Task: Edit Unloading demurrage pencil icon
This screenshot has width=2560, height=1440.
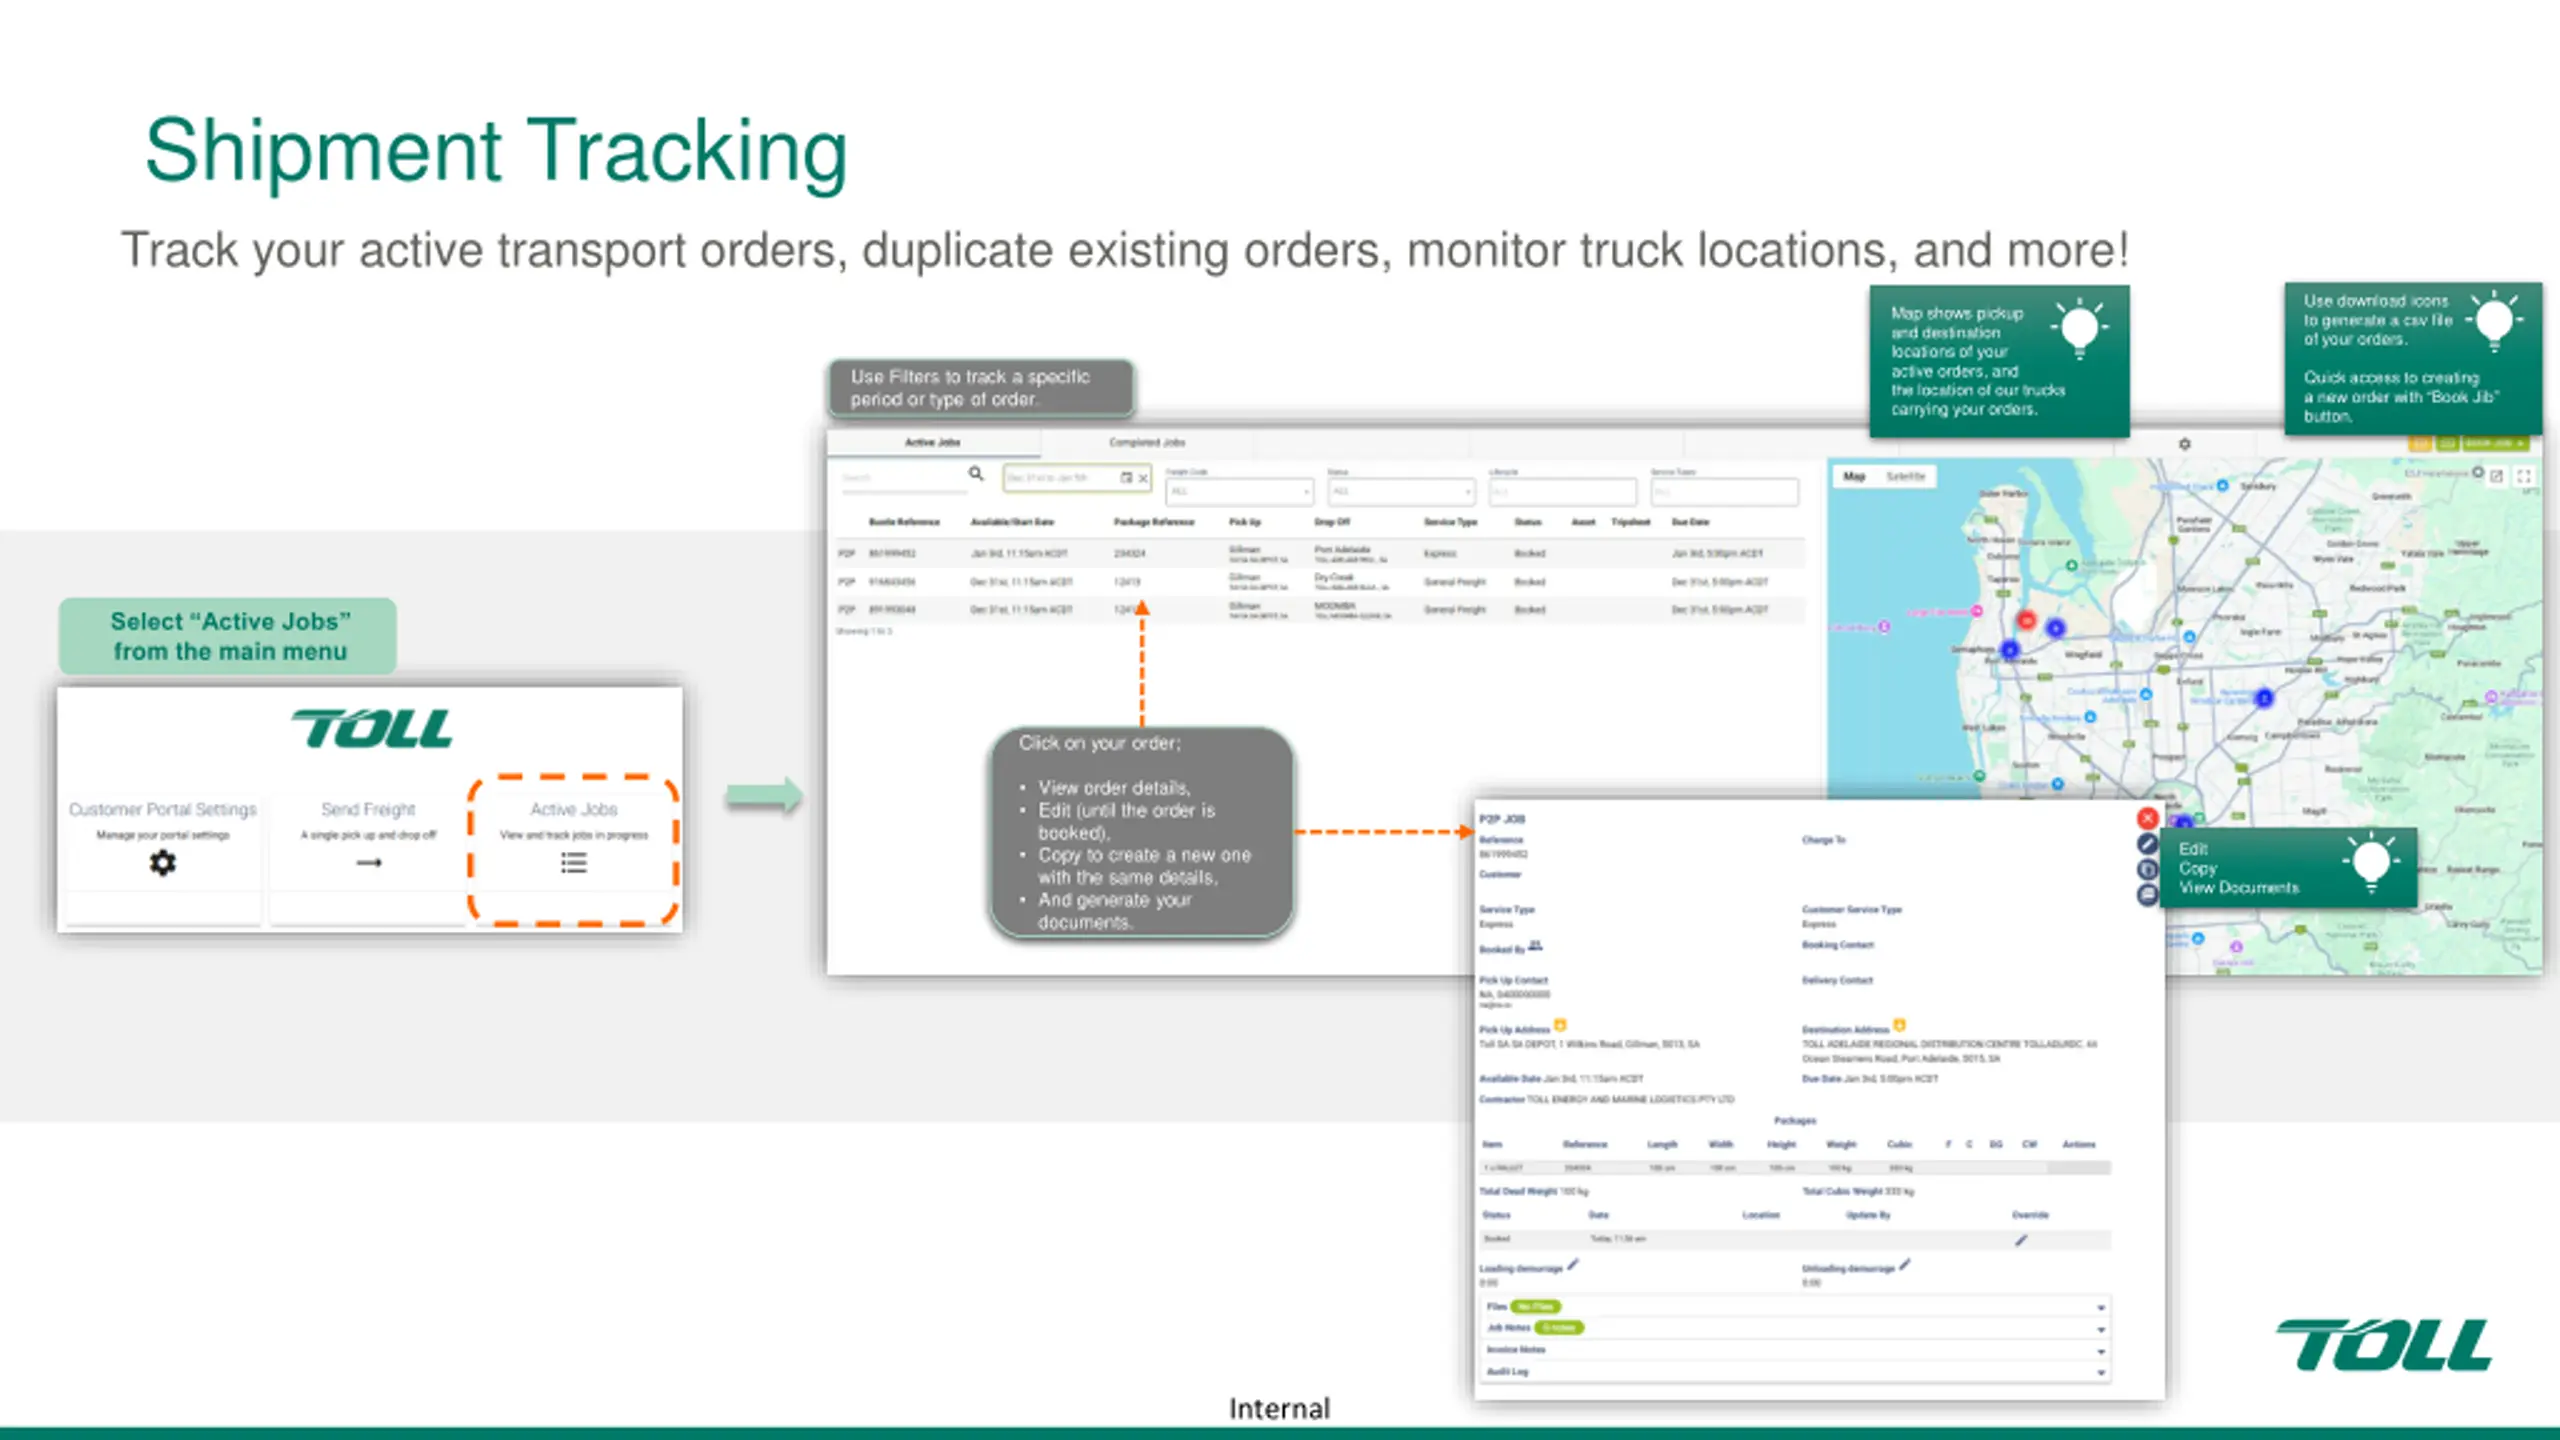Action: pos(1905,1265)
